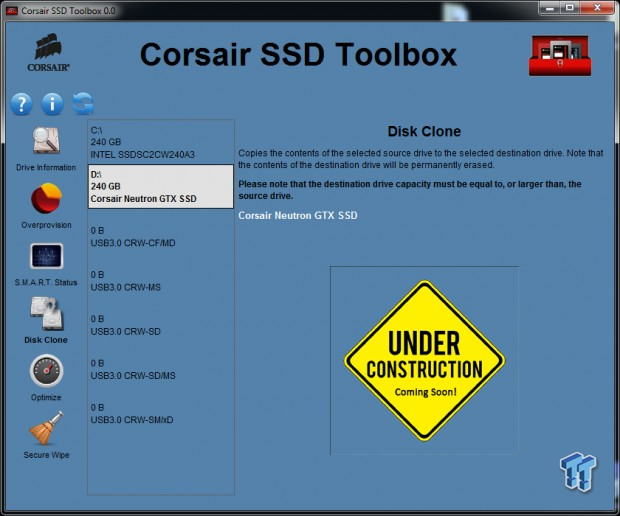Click the Drive Information label
The image size is (620, 516).
(x=46, y=167)
